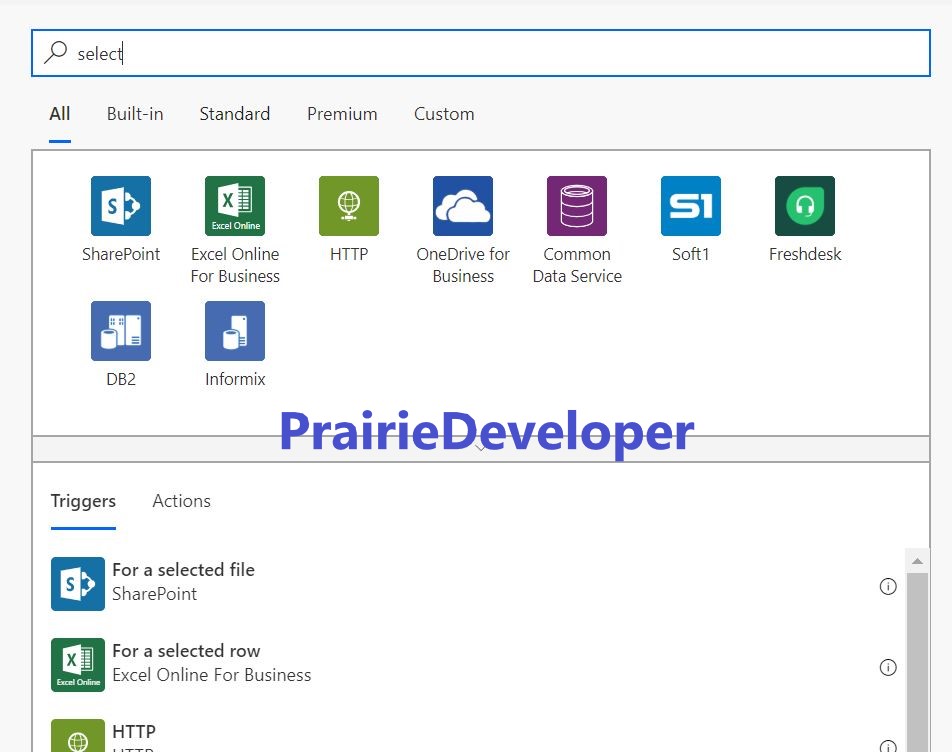
Task: Click 'Excel Online For Business' subtitle text
Action: [x=212, y=675]
